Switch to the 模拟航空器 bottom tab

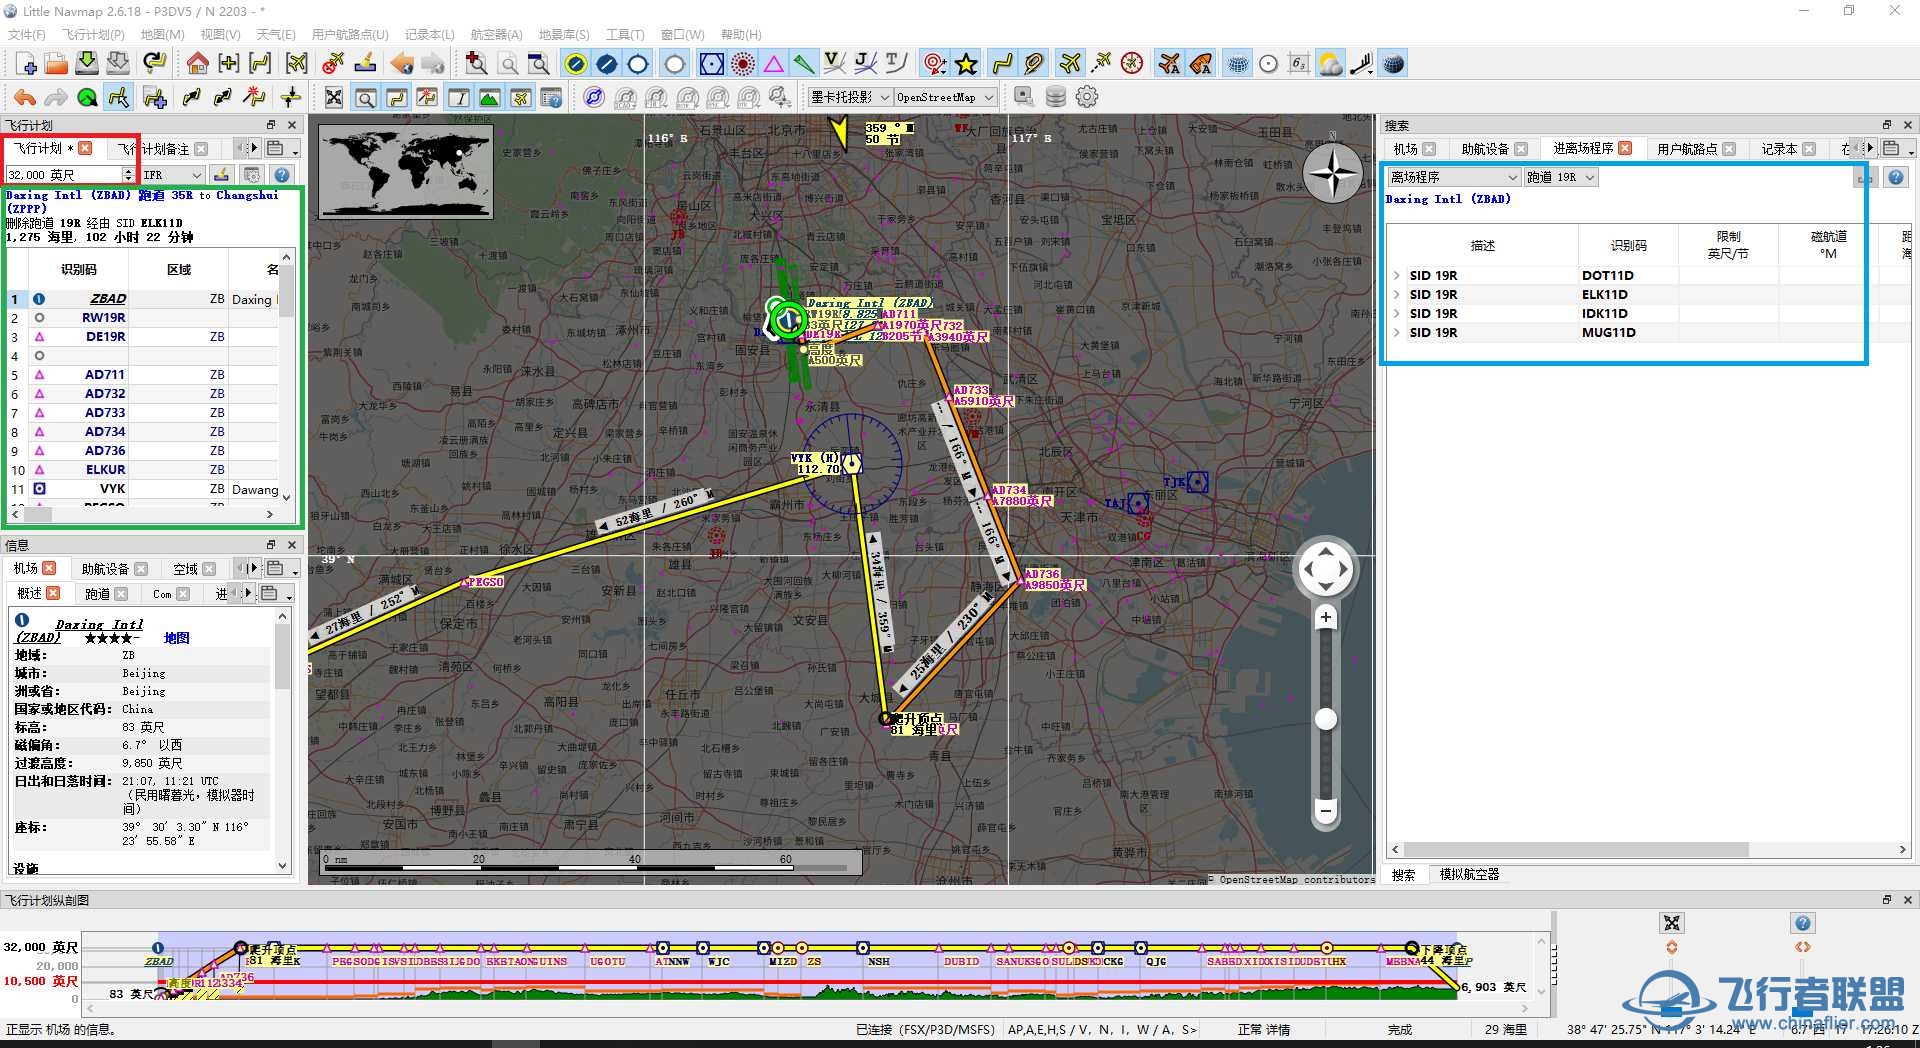coord(1469,874)
